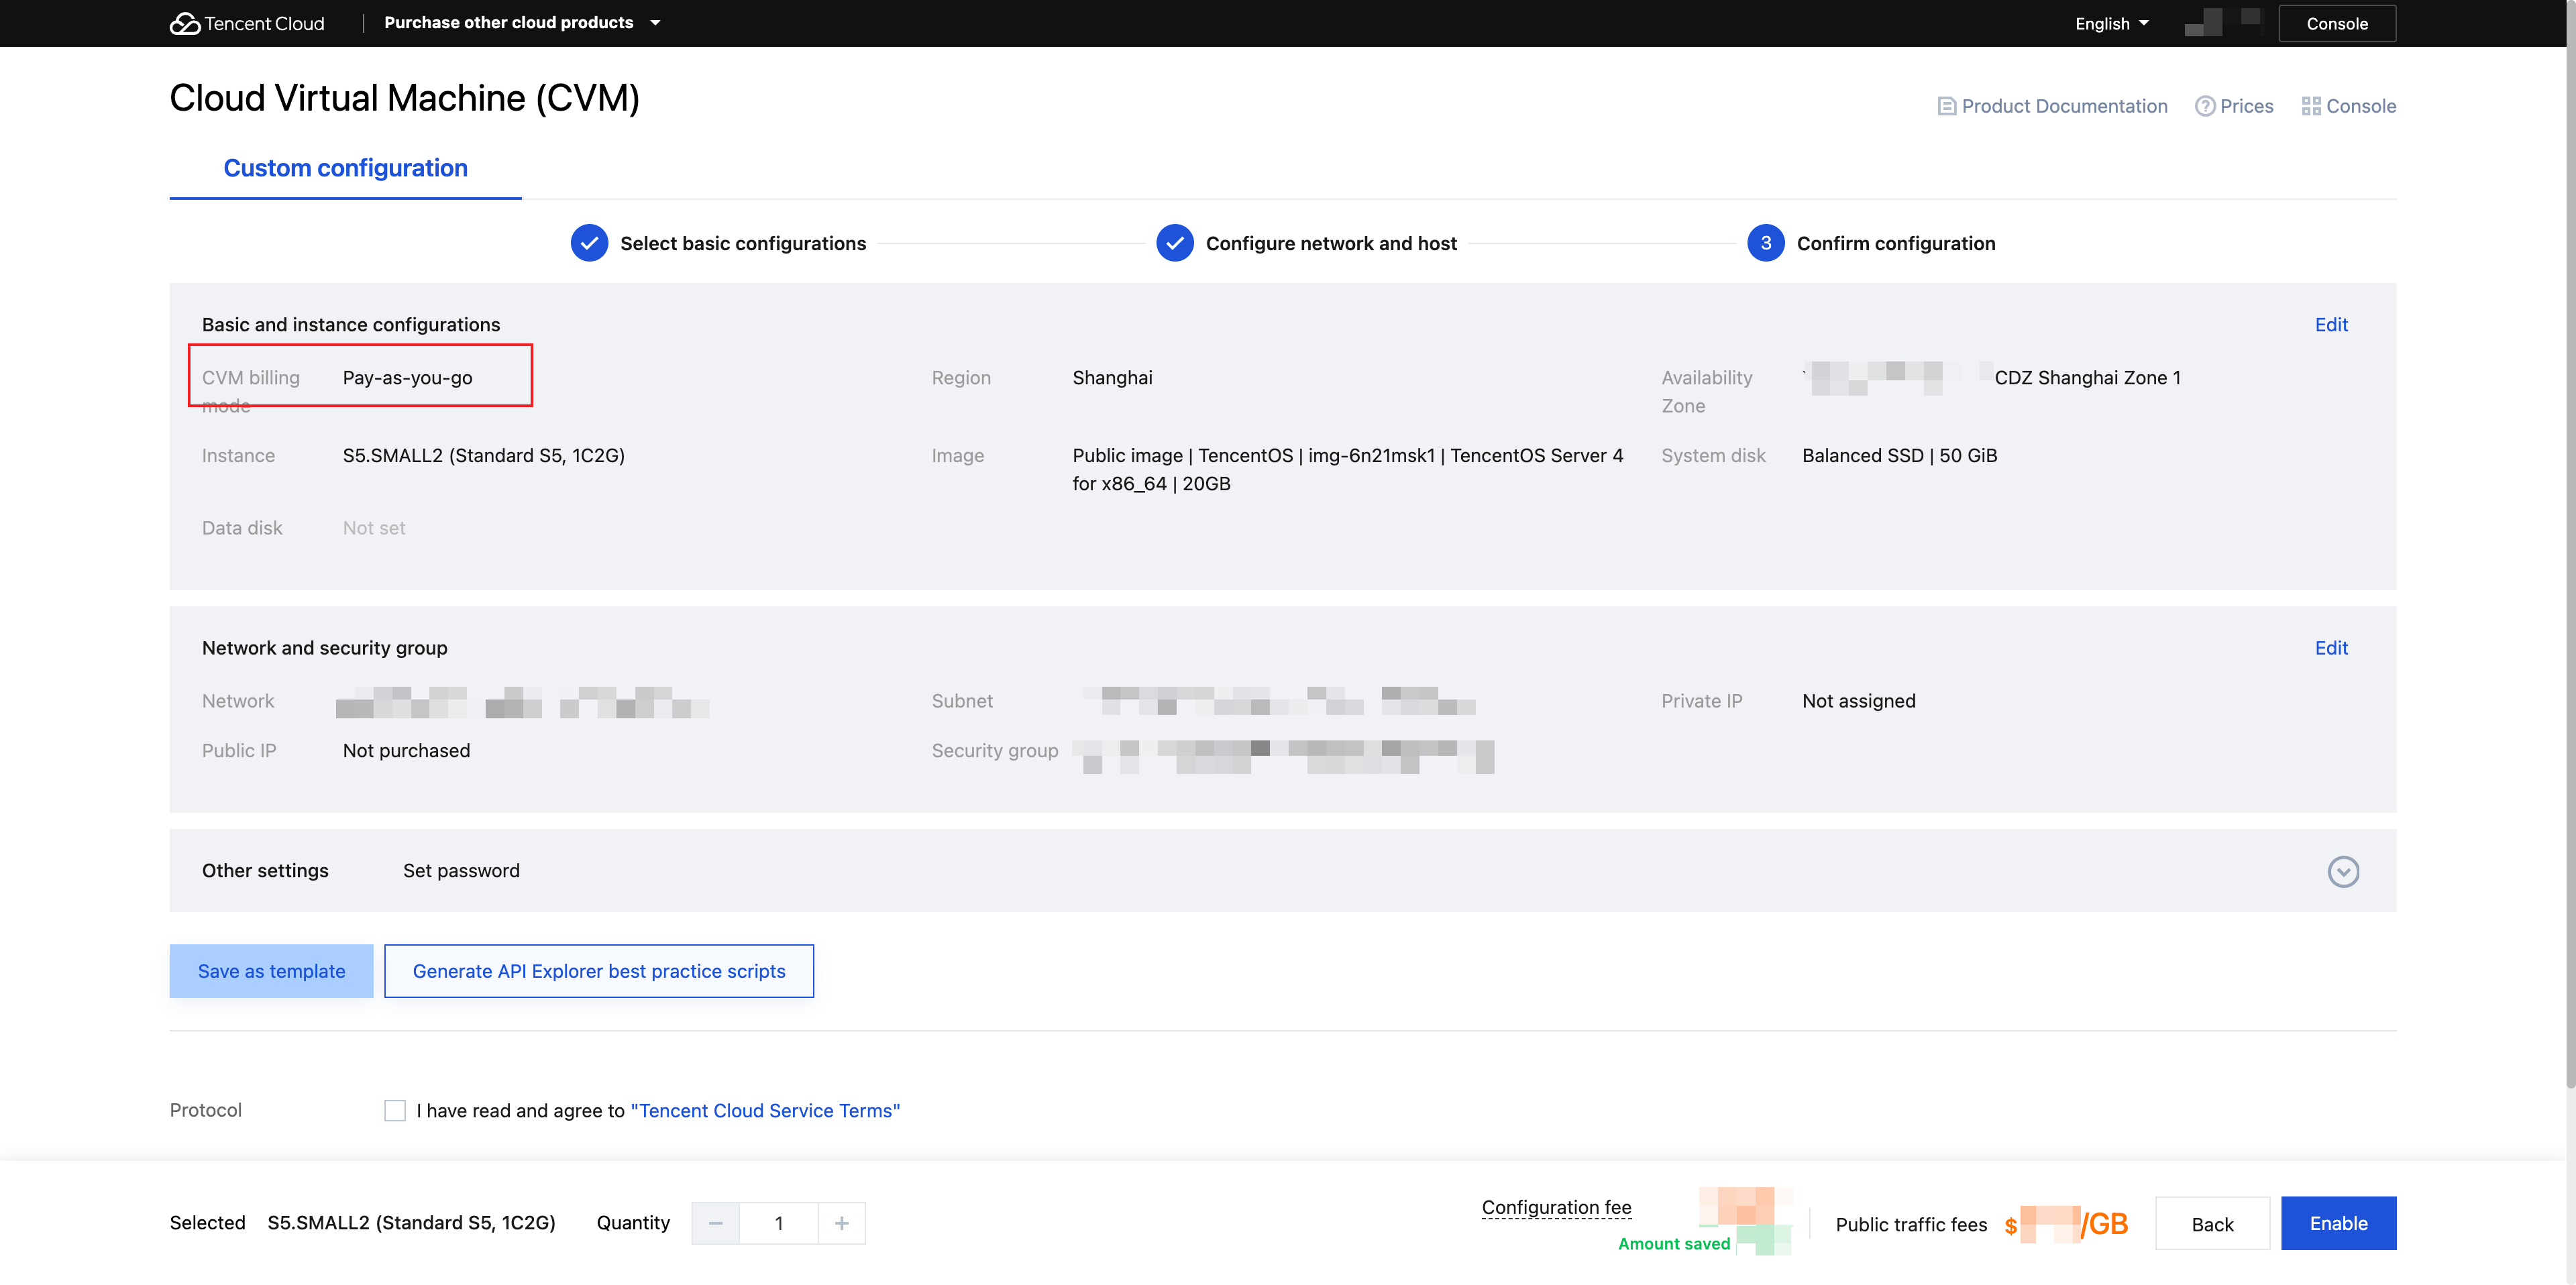Click Save as template button
This screenshot has width=2576, height=1285.
(x=271, y=971)
